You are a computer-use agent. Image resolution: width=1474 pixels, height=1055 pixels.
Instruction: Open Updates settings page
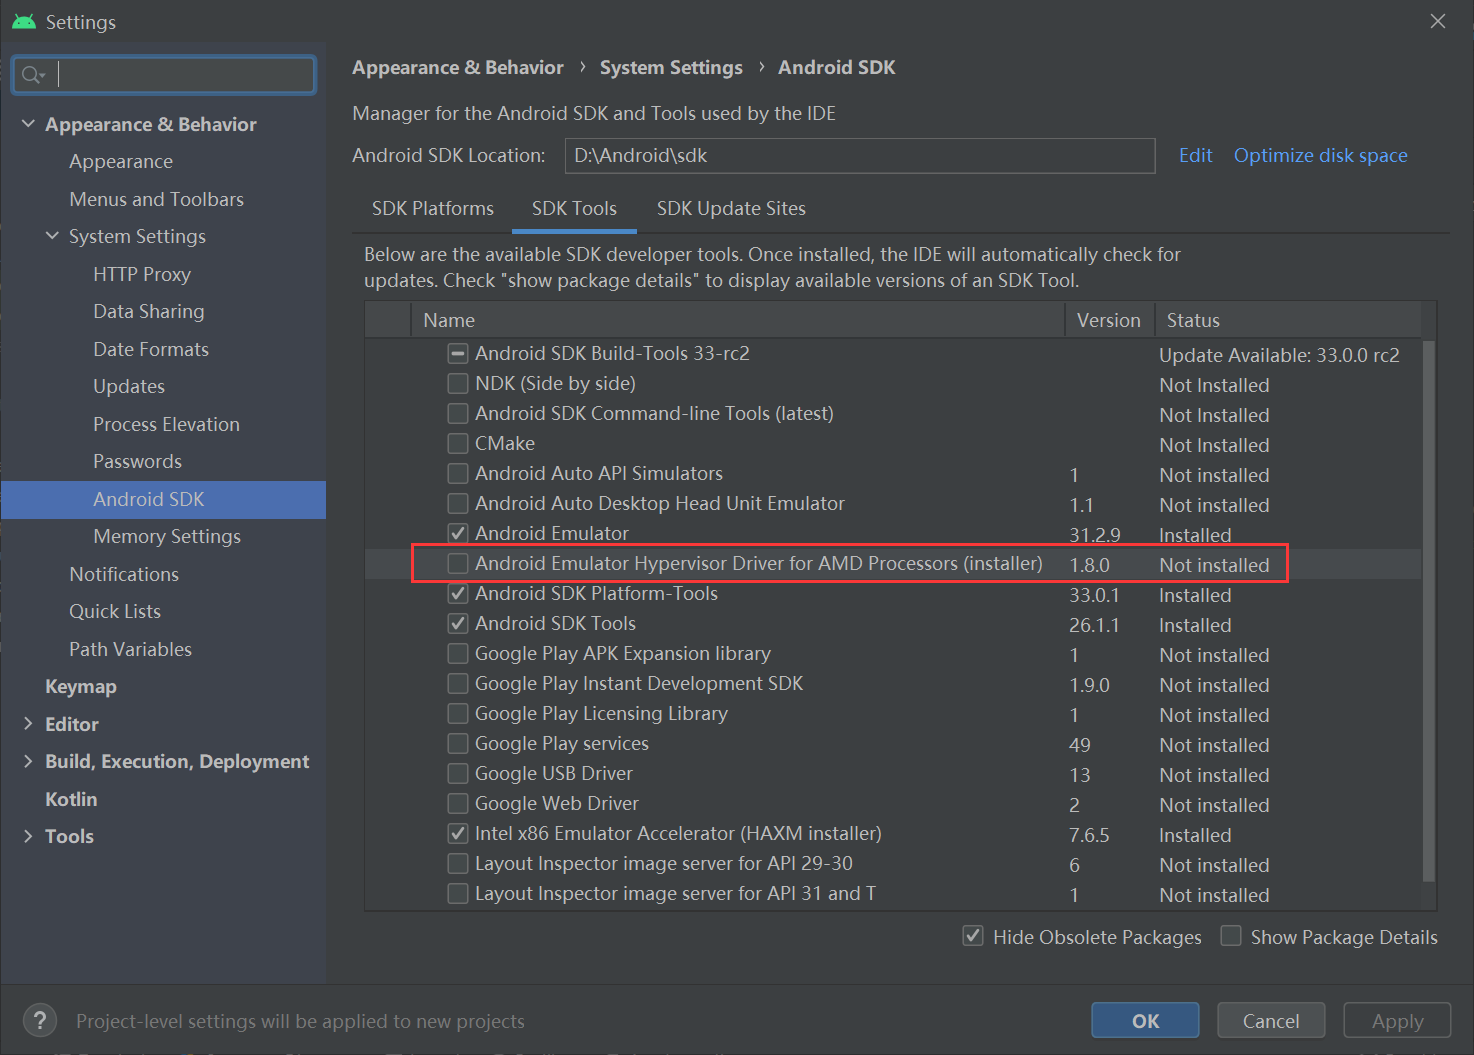tap(129, 386)
